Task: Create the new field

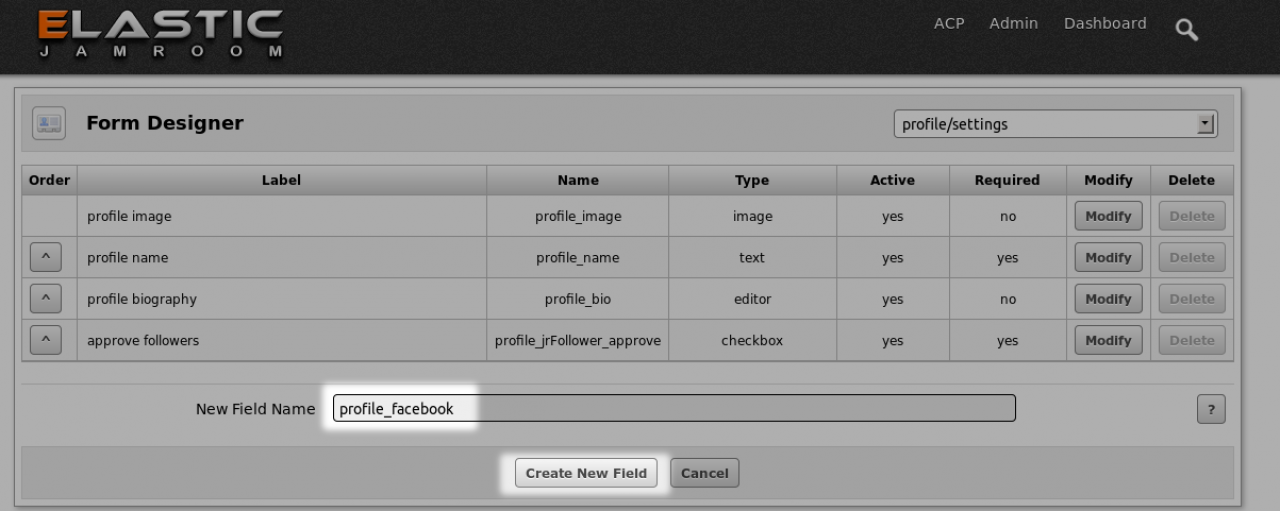Action: click(x=586, y=473)
